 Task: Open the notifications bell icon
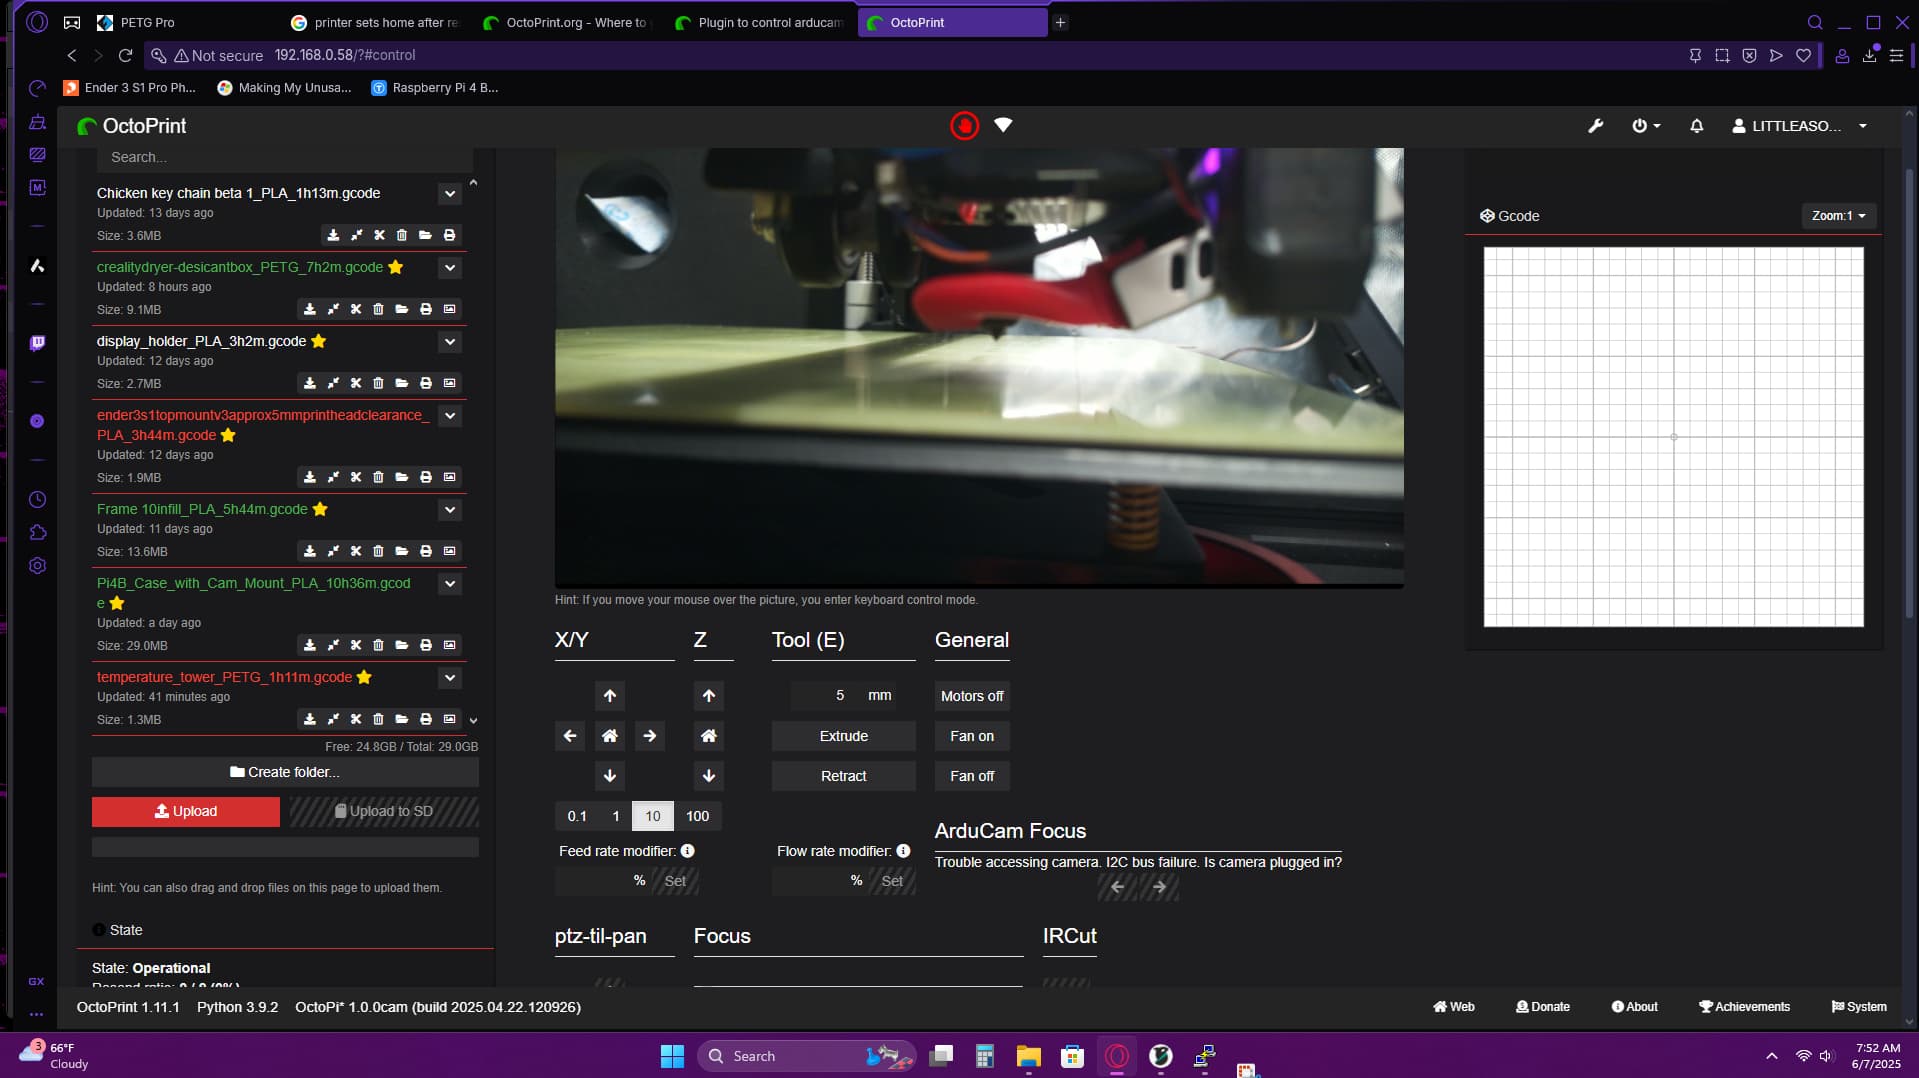[1696, 126]
